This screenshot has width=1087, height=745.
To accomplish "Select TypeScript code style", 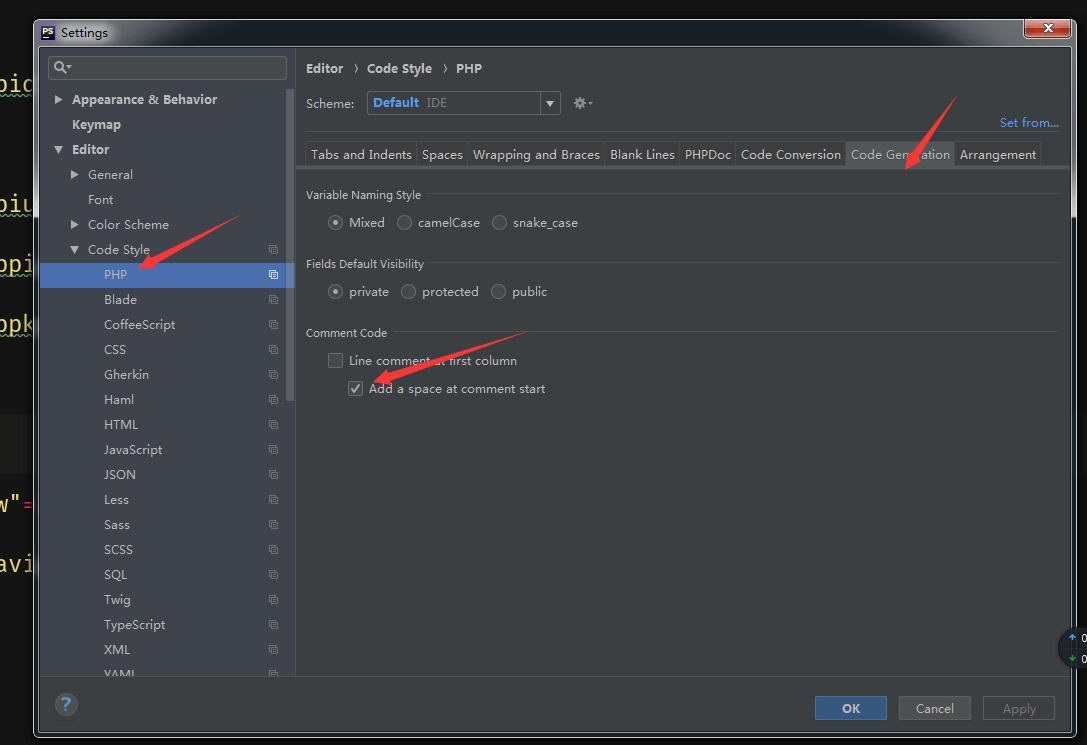I will [x=134, y=624].
